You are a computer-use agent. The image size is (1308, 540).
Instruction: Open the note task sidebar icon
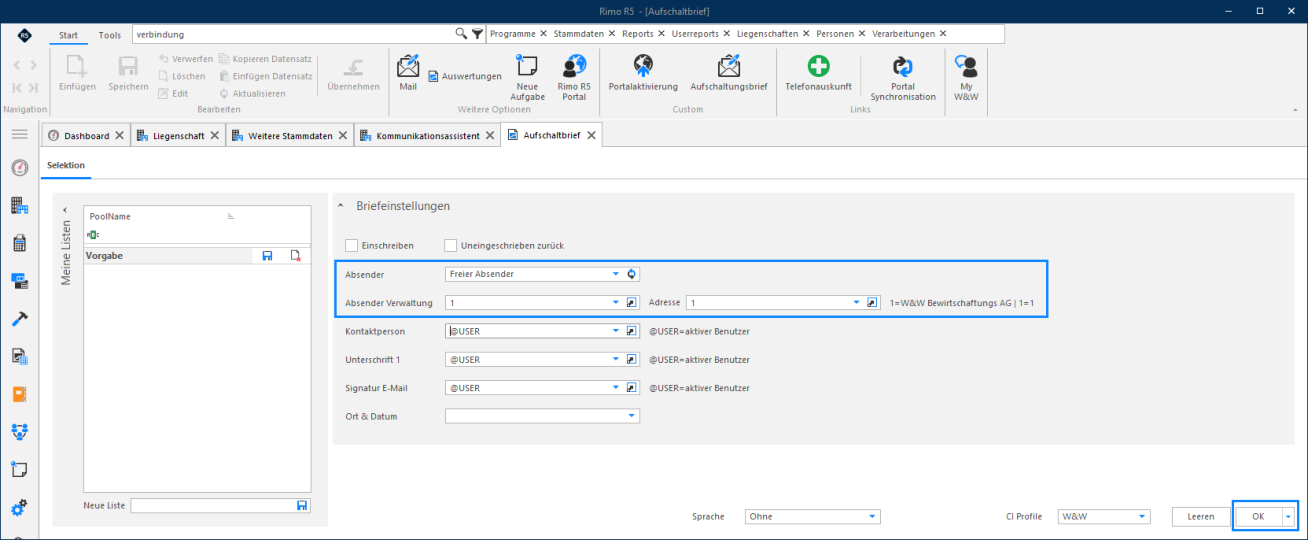coord(19,469)
